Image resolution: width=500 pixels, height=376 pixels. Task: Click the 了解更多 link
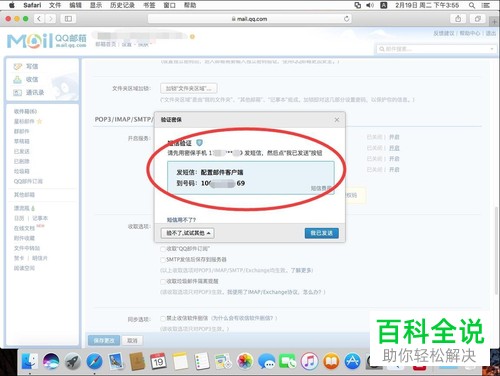click(x=301, y=270)
